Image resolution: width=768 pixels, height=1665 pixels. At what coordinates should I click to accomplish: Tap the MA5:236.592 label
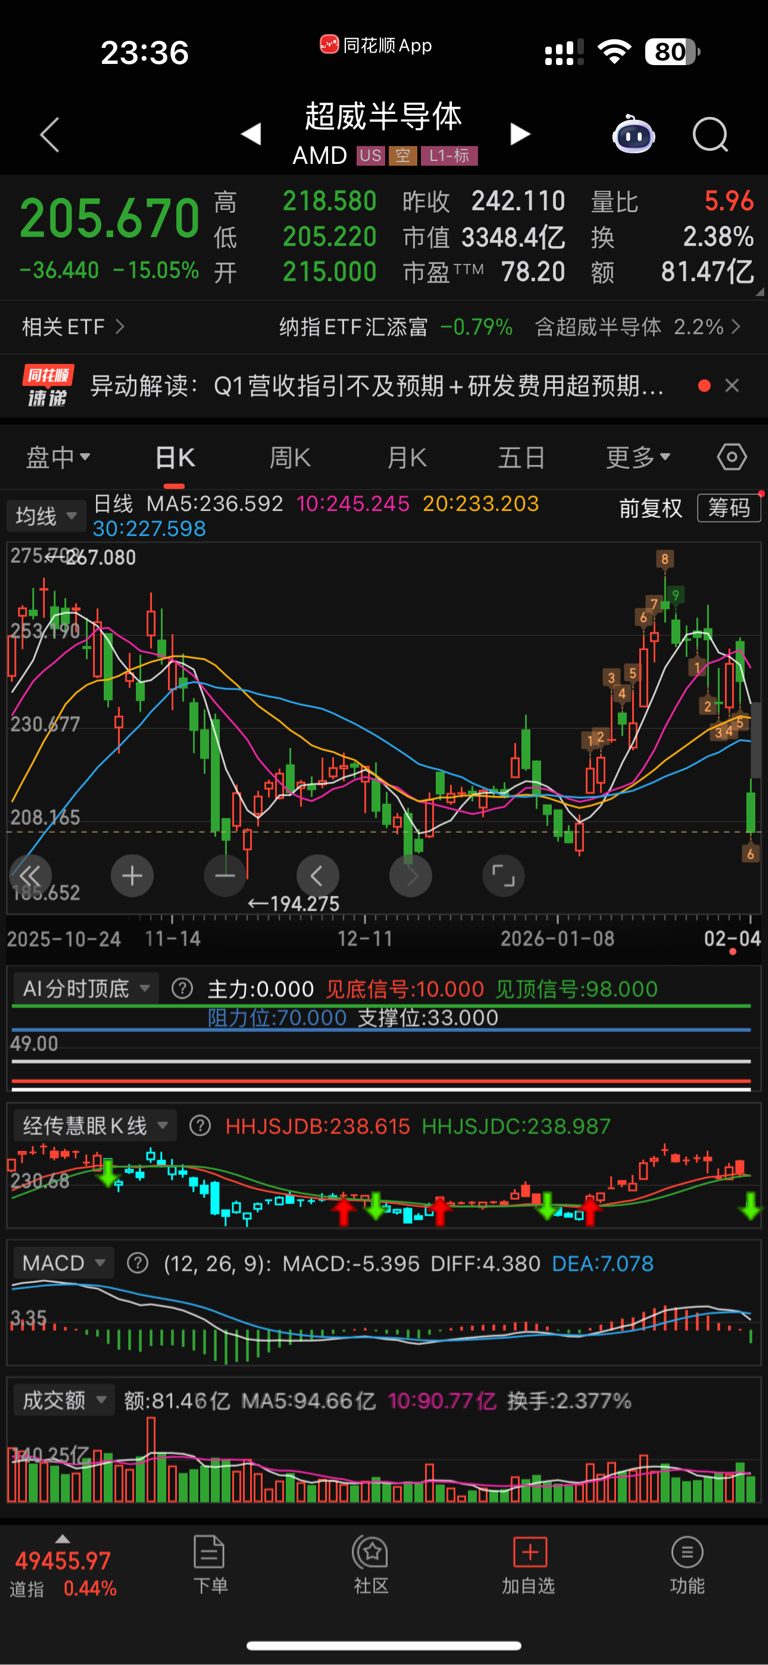pyautogui.click(x=215, y=504)
